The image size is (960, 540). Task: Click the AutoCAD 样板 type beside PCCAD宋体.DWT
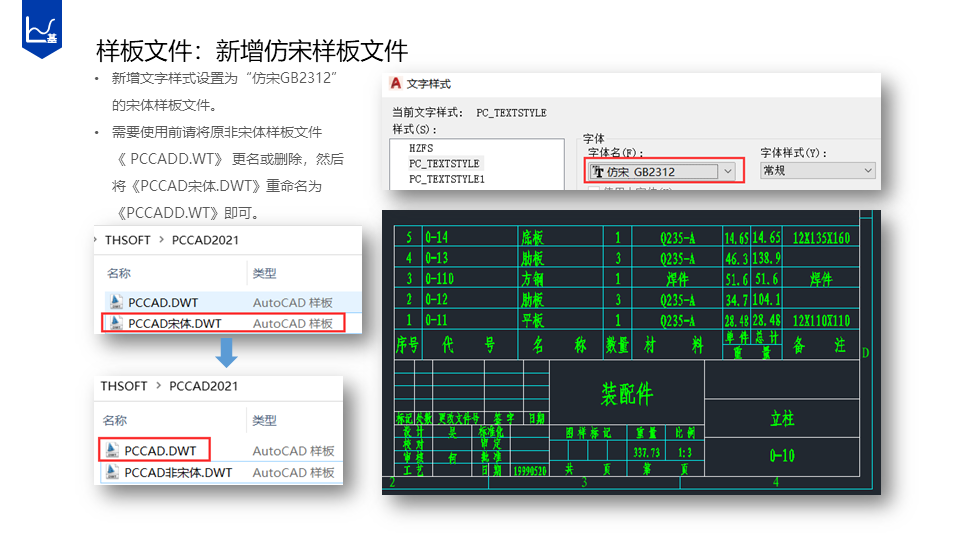pos(293,323)
